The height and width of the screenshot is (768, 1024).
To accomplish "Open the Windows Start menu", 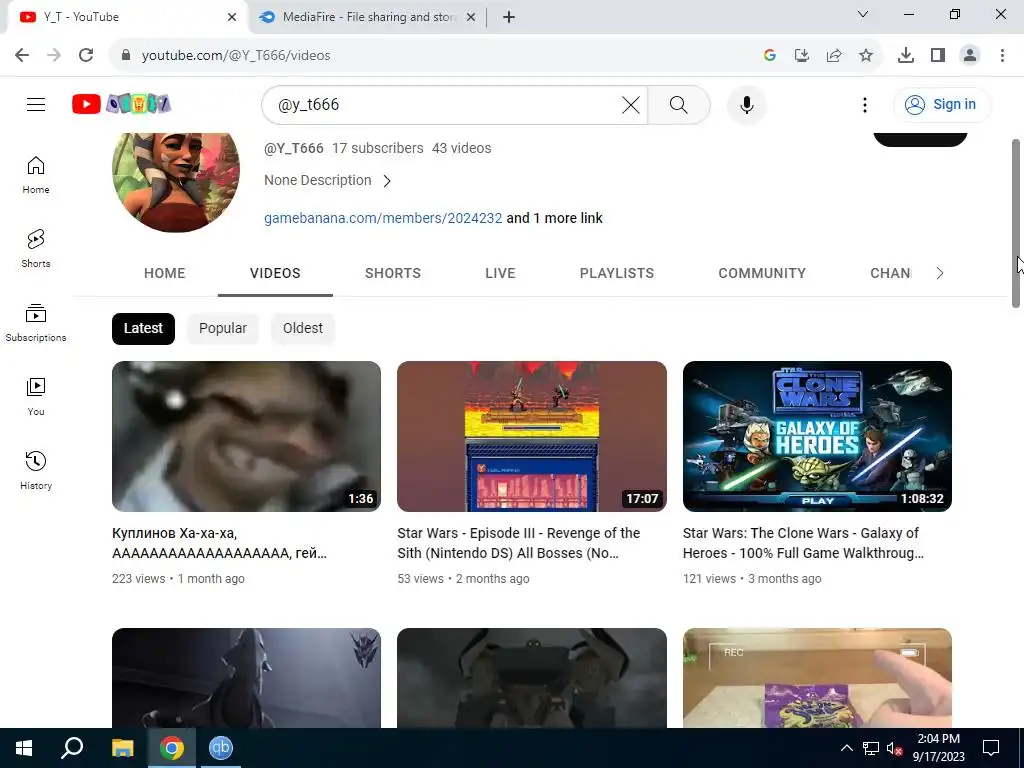I will (24, 748).
